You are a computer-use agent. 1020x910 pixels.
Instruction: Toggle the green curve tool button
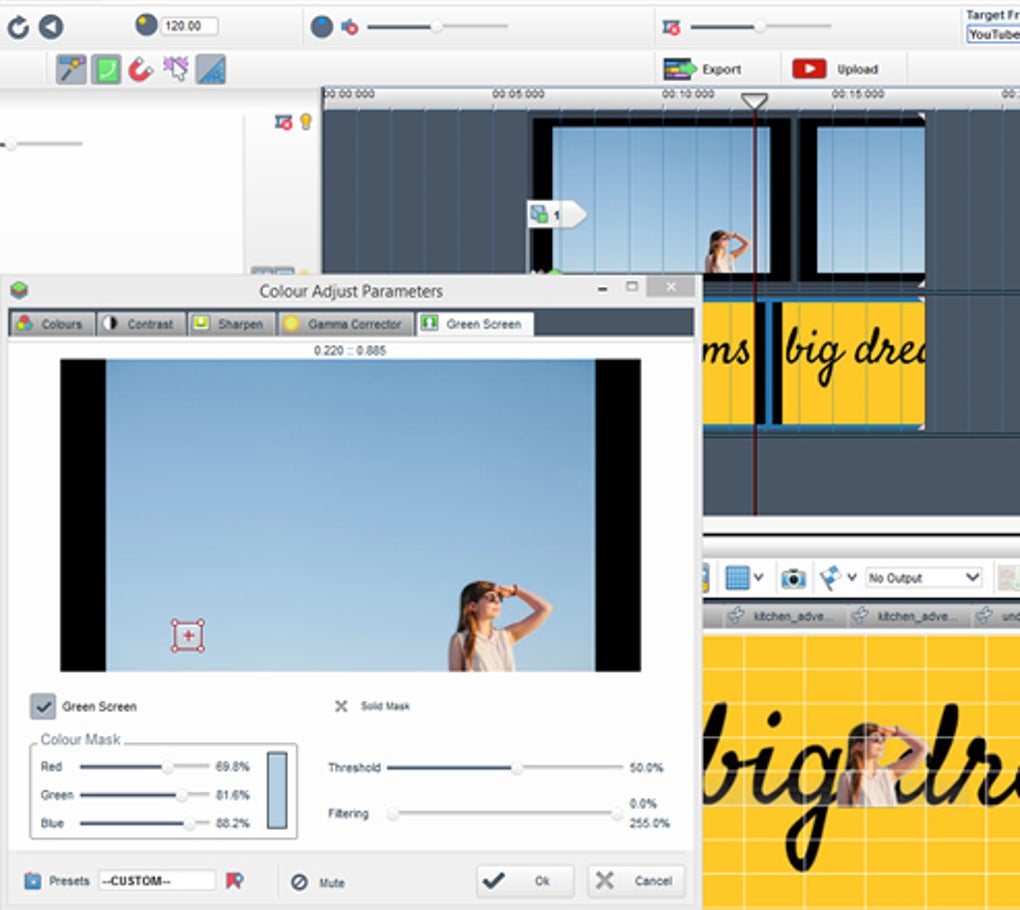tap(106, 69)
